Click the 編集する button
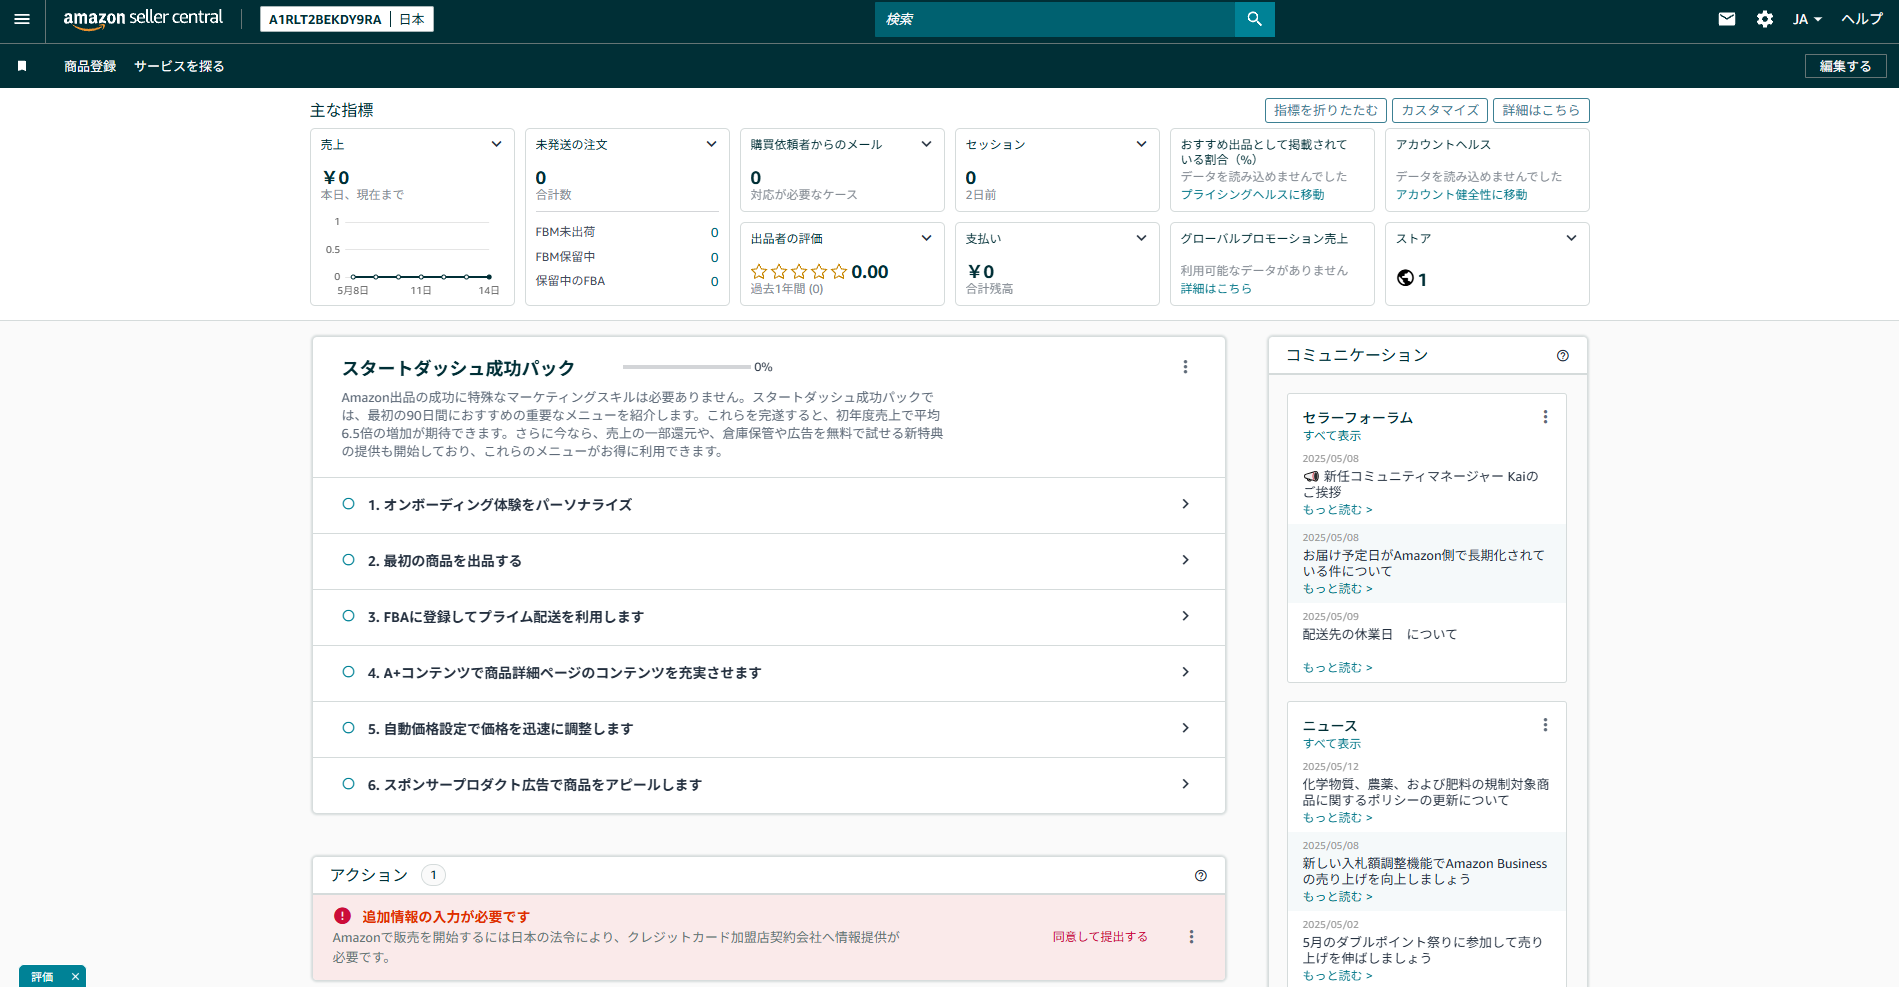1899x987 pixels. [1845, 66]
